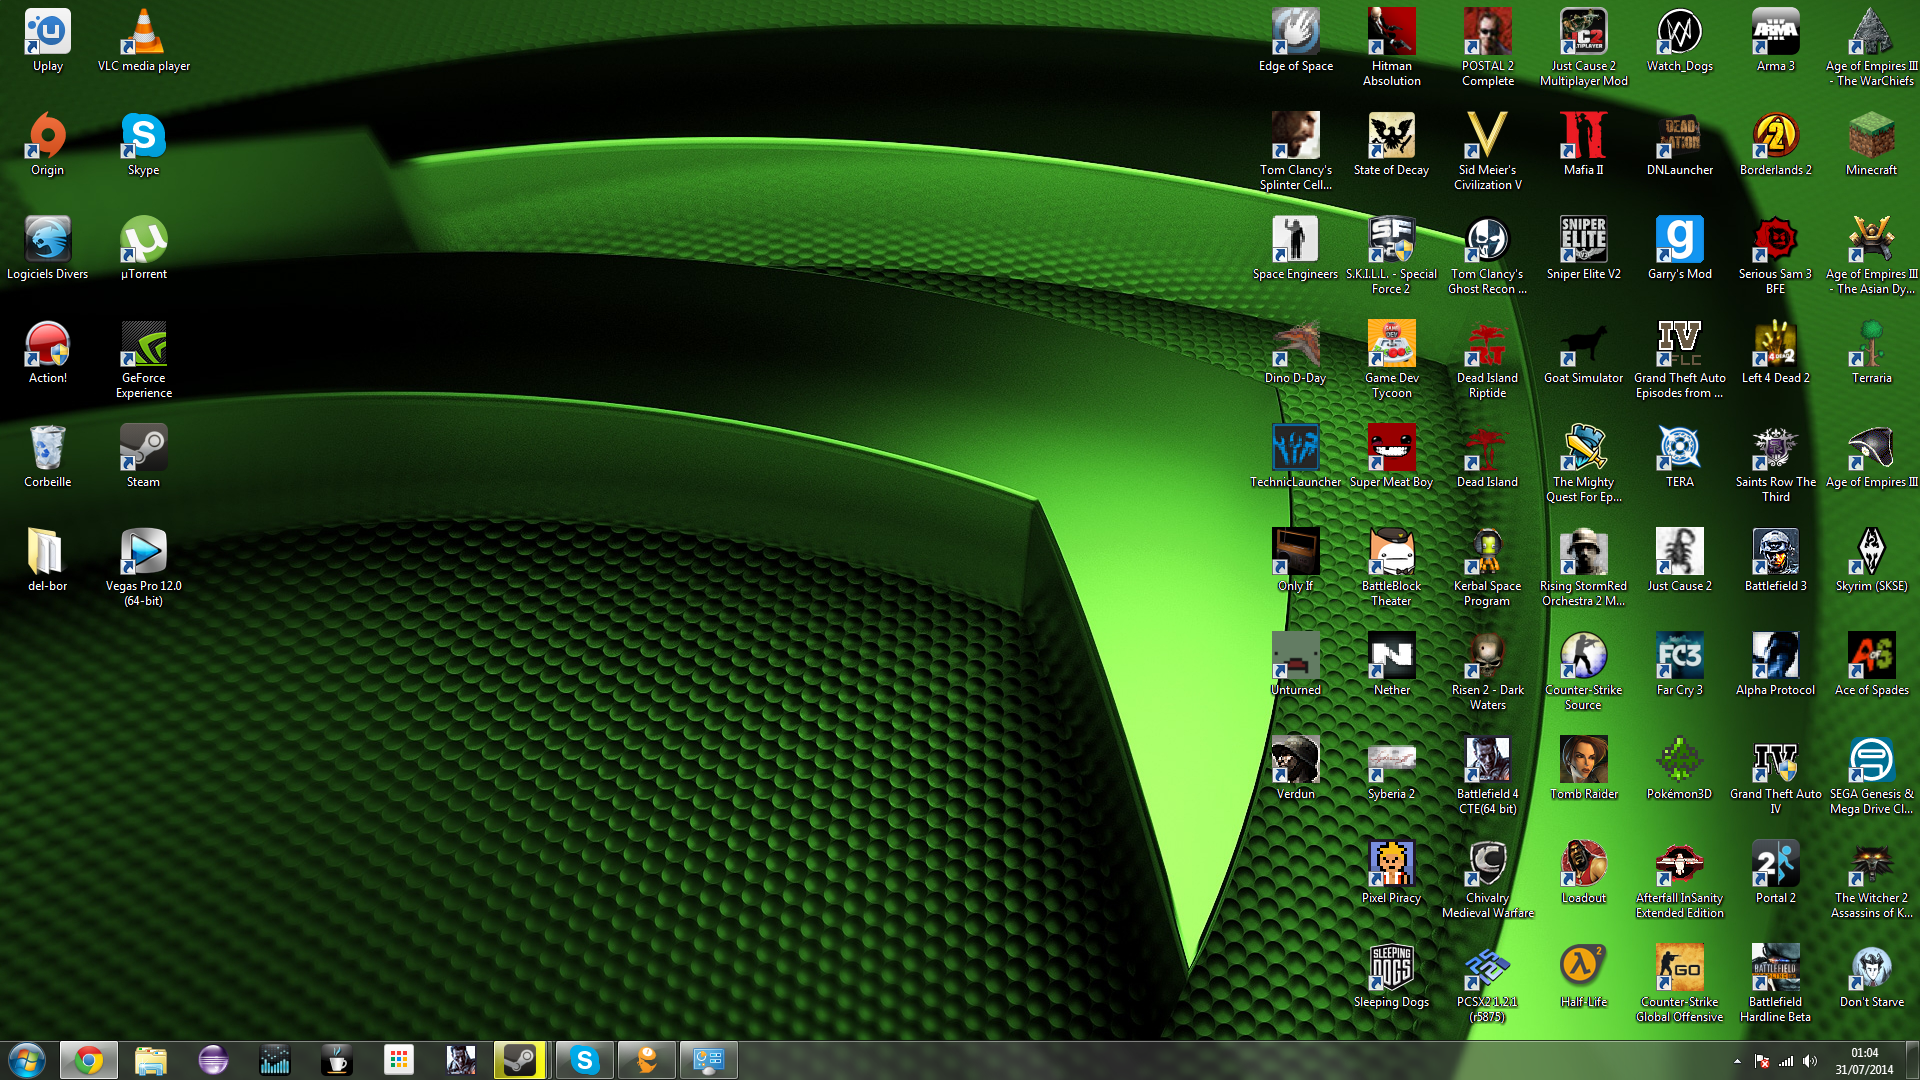Open Sniper Elite V2 icon
The height and width of the screenshot is (1080, 1920).
pos(1583,249)
